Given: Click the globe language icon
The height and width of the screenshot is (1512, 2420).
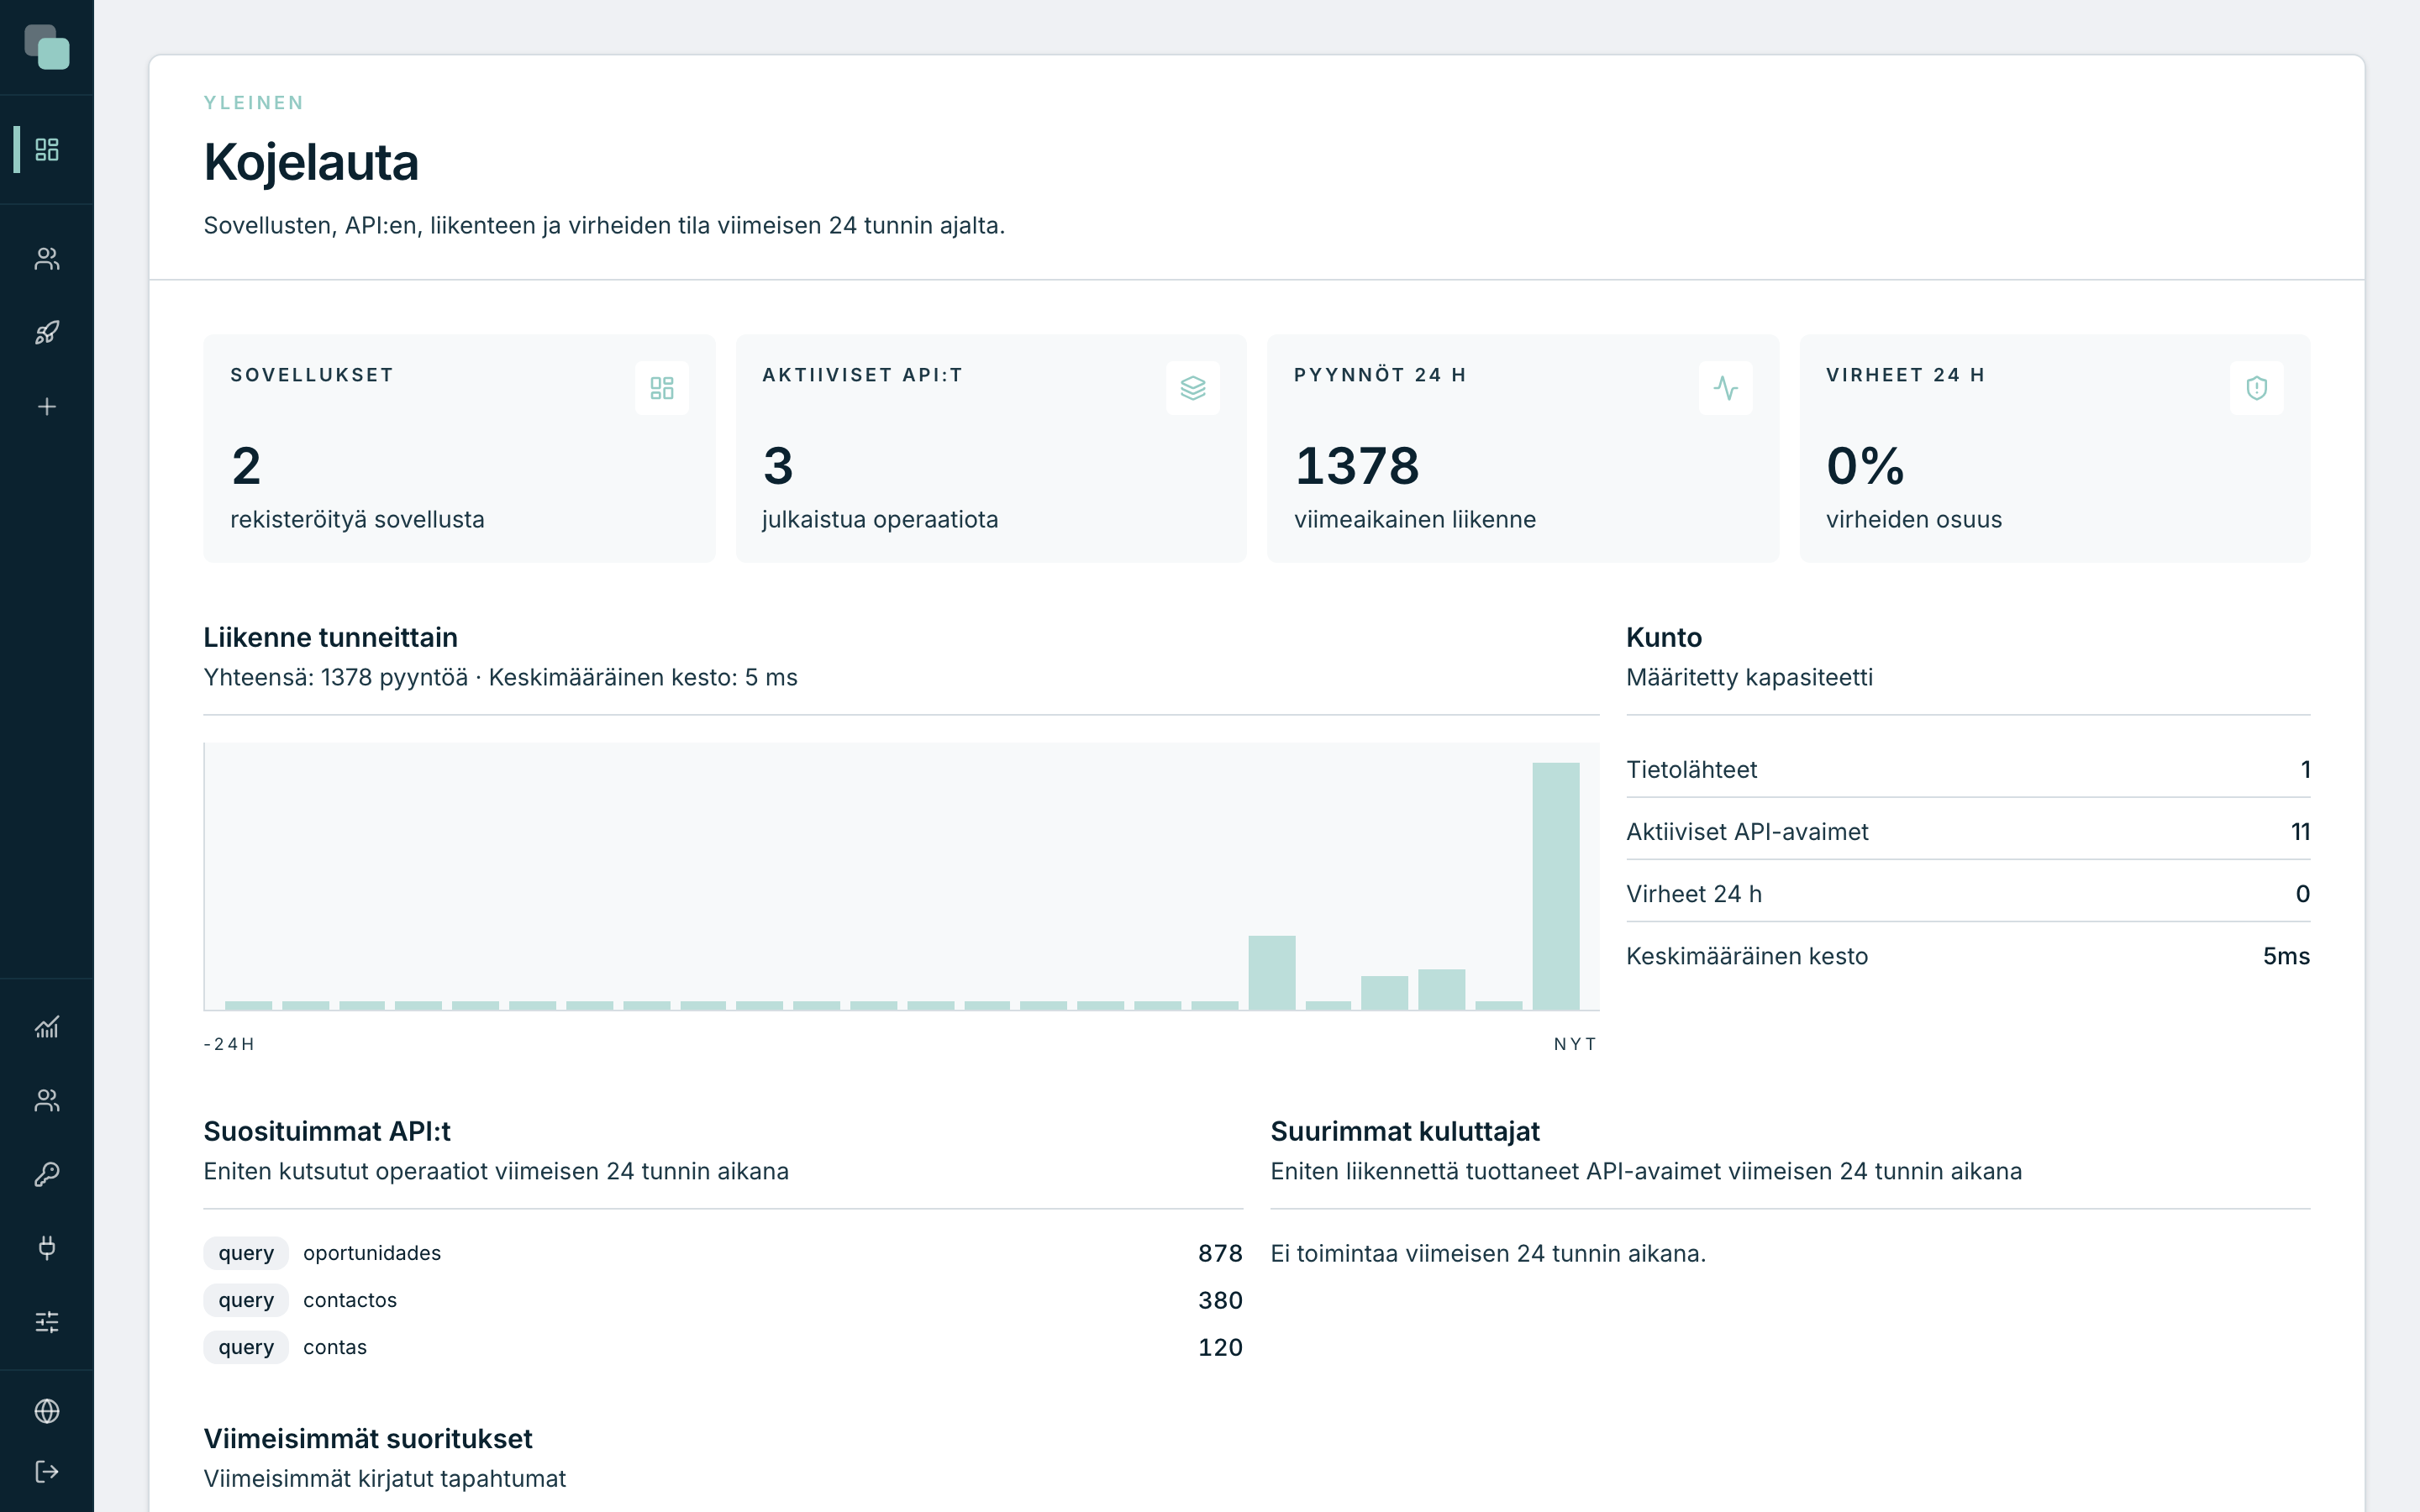Looking at the screenshot, I should (x=47, y=1411).
